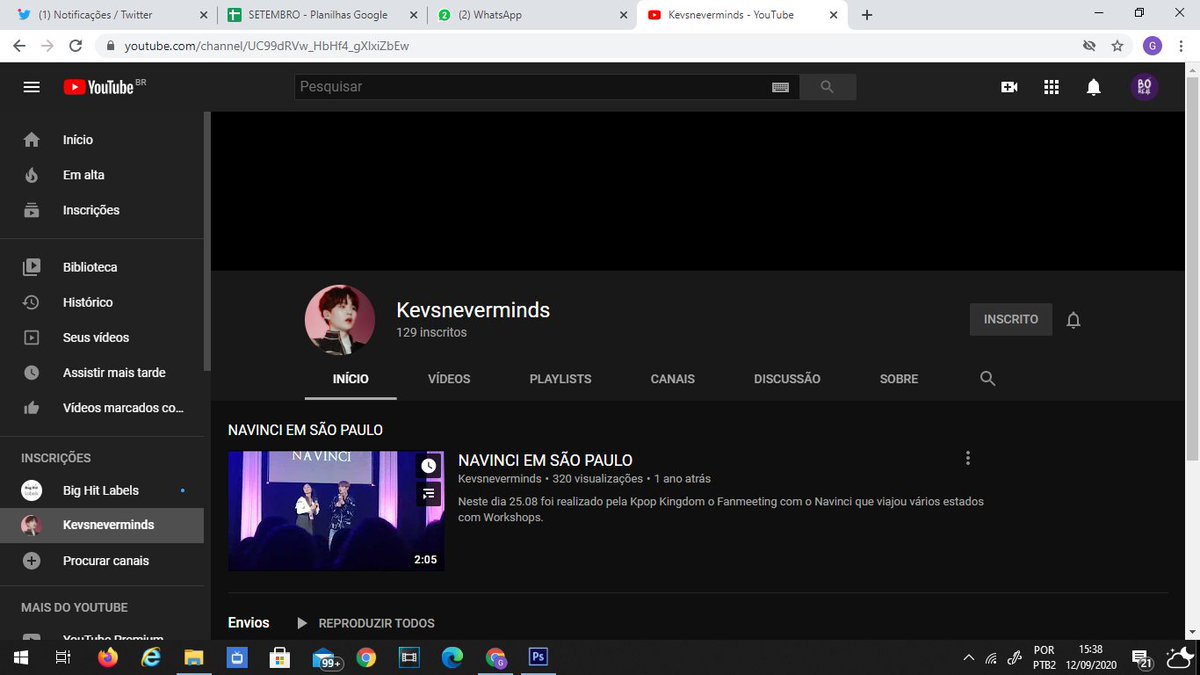The height and width of the screenshot is (675, 1200).
Task: Click REPRODUZIR TODOS button
Action: tap(366, 623)
